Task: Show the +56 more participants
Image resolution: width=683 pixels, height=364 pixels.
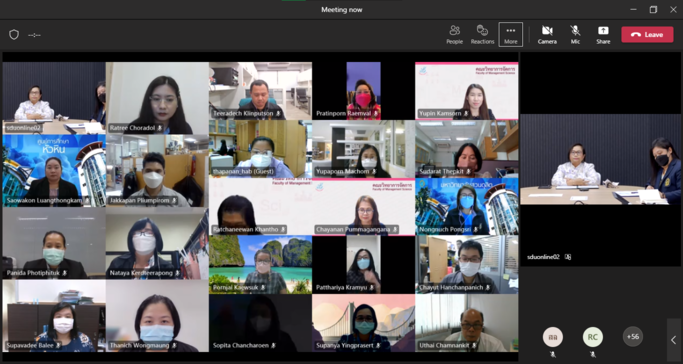Action: [x=632, y=337]
